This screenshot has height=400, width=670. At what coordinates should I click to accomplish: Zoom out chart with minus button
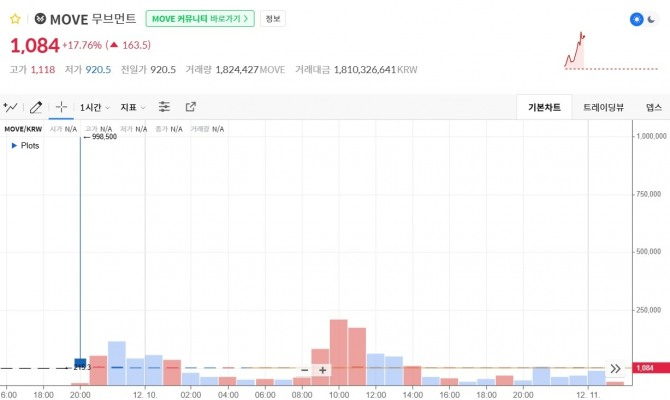click(x=305, y=370)
